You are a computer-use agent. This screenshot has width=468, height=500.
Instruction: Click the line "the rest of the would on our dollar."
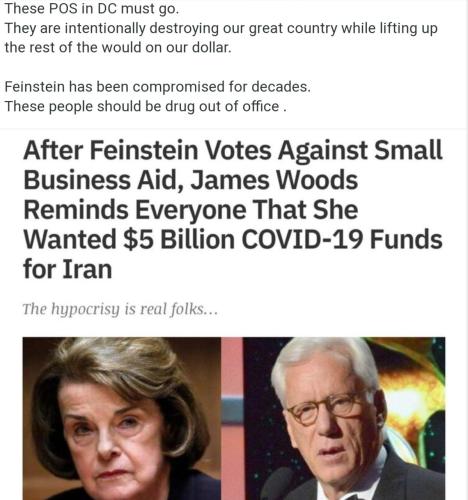(118, 47)
